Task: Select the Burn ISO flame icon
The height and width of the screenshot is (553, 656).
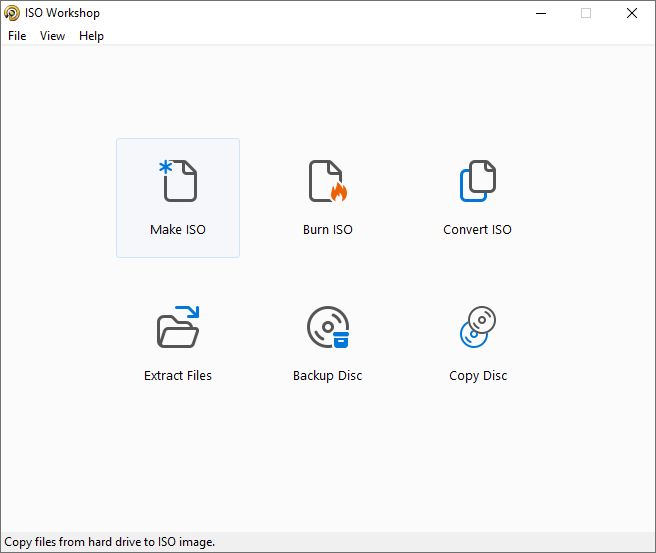Action: (x=328, y=181)
